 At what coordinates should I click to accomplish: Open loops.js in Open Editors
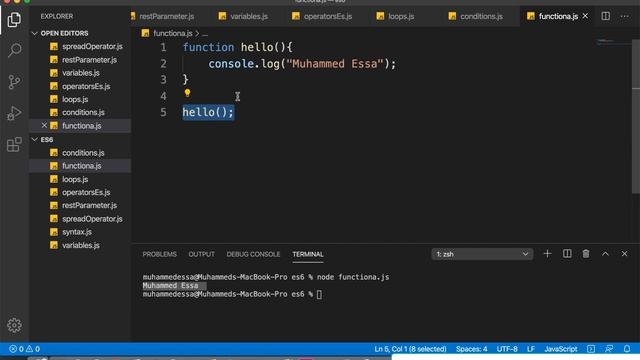click(x=80, y=99)
